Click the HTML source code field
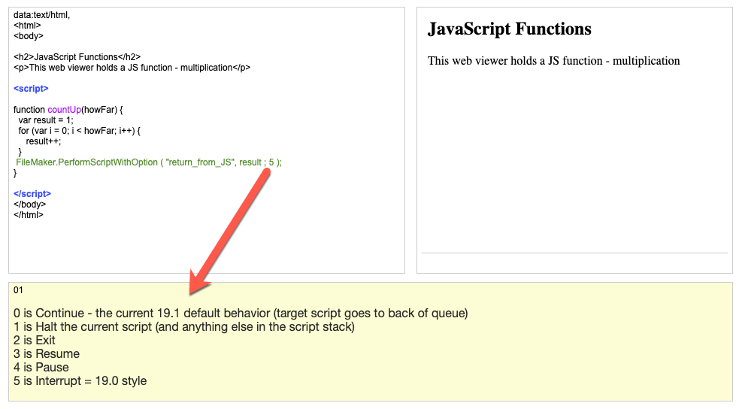Viewport: 739px width, 409px height. (206, 140)
